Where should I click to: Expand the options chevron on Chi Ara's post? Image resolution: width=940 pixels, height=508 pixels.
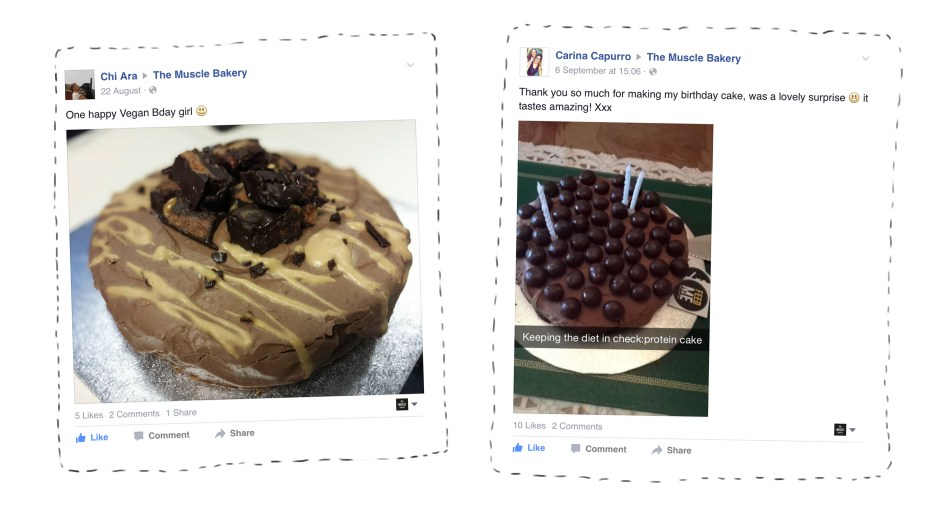[411, 64]
